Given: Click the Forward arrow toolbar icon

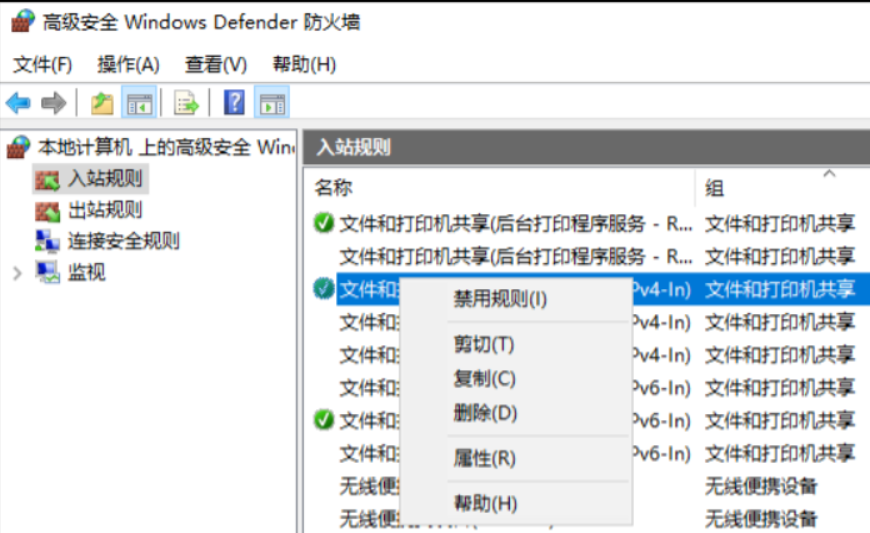Looking at the screenshot, I should 54,103.
